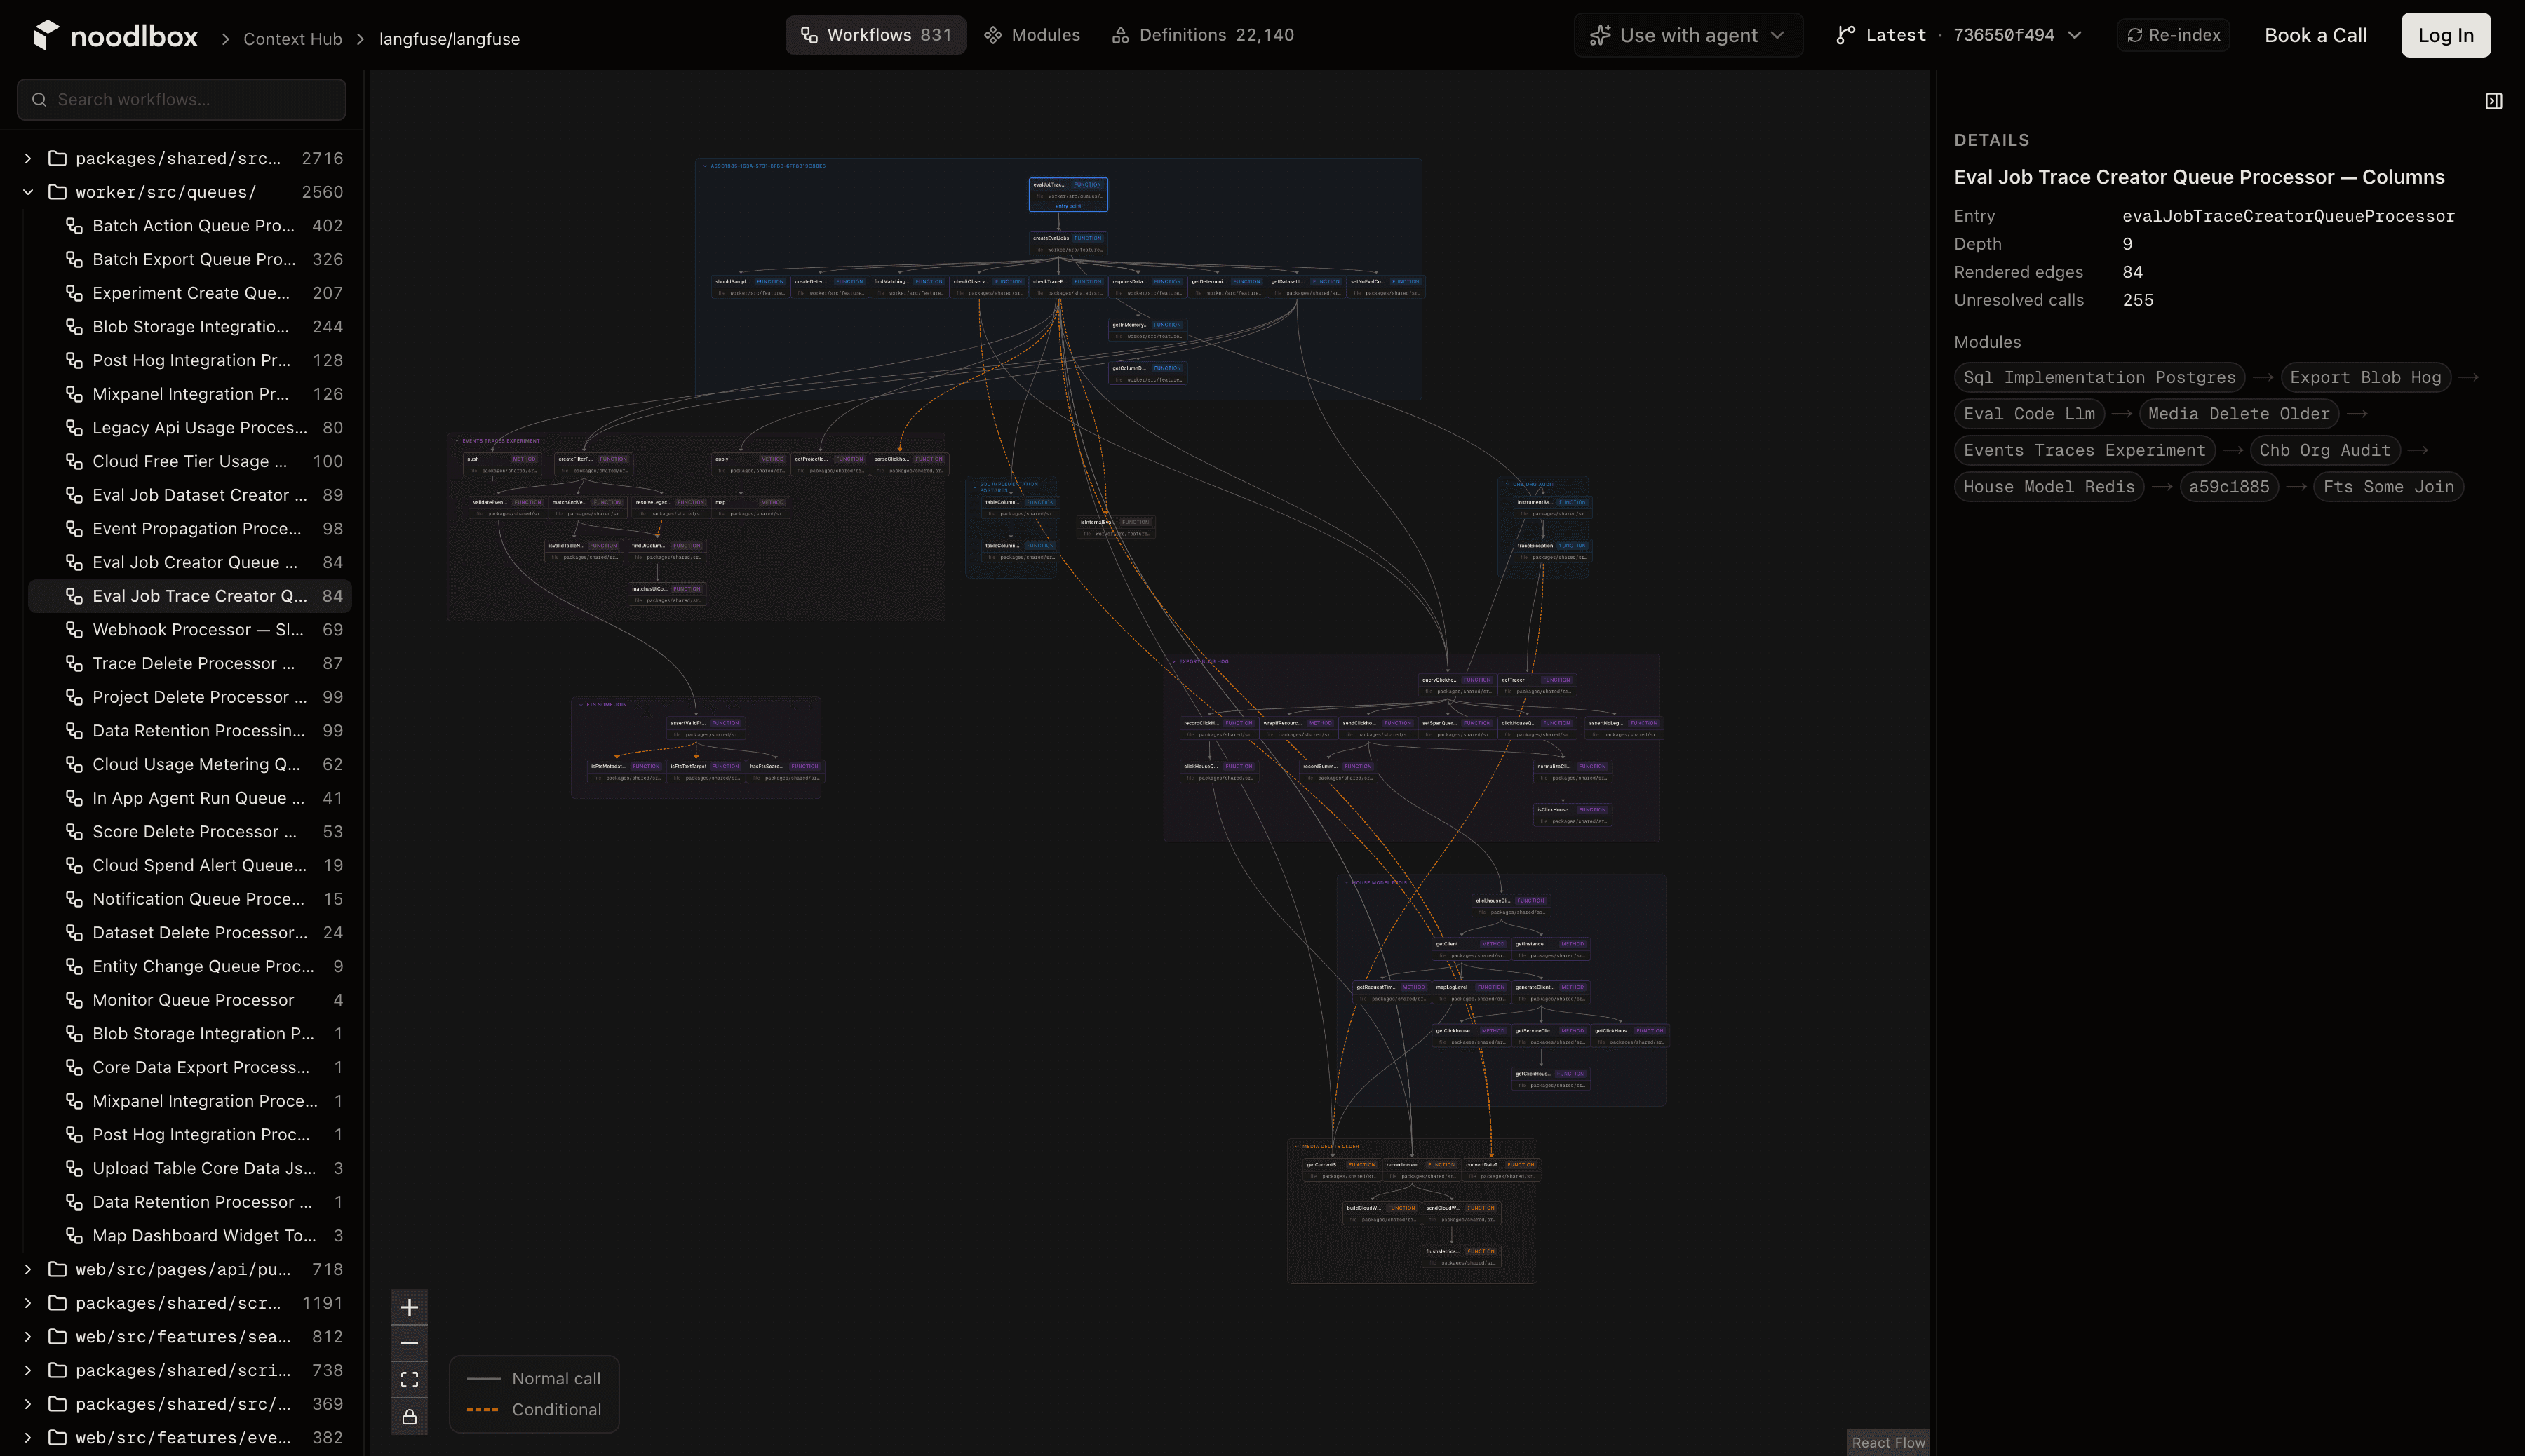The height and width of the screenshot is (1456, 2525).
Task: Click the search magnifier icon
Action: coord(39,100)
